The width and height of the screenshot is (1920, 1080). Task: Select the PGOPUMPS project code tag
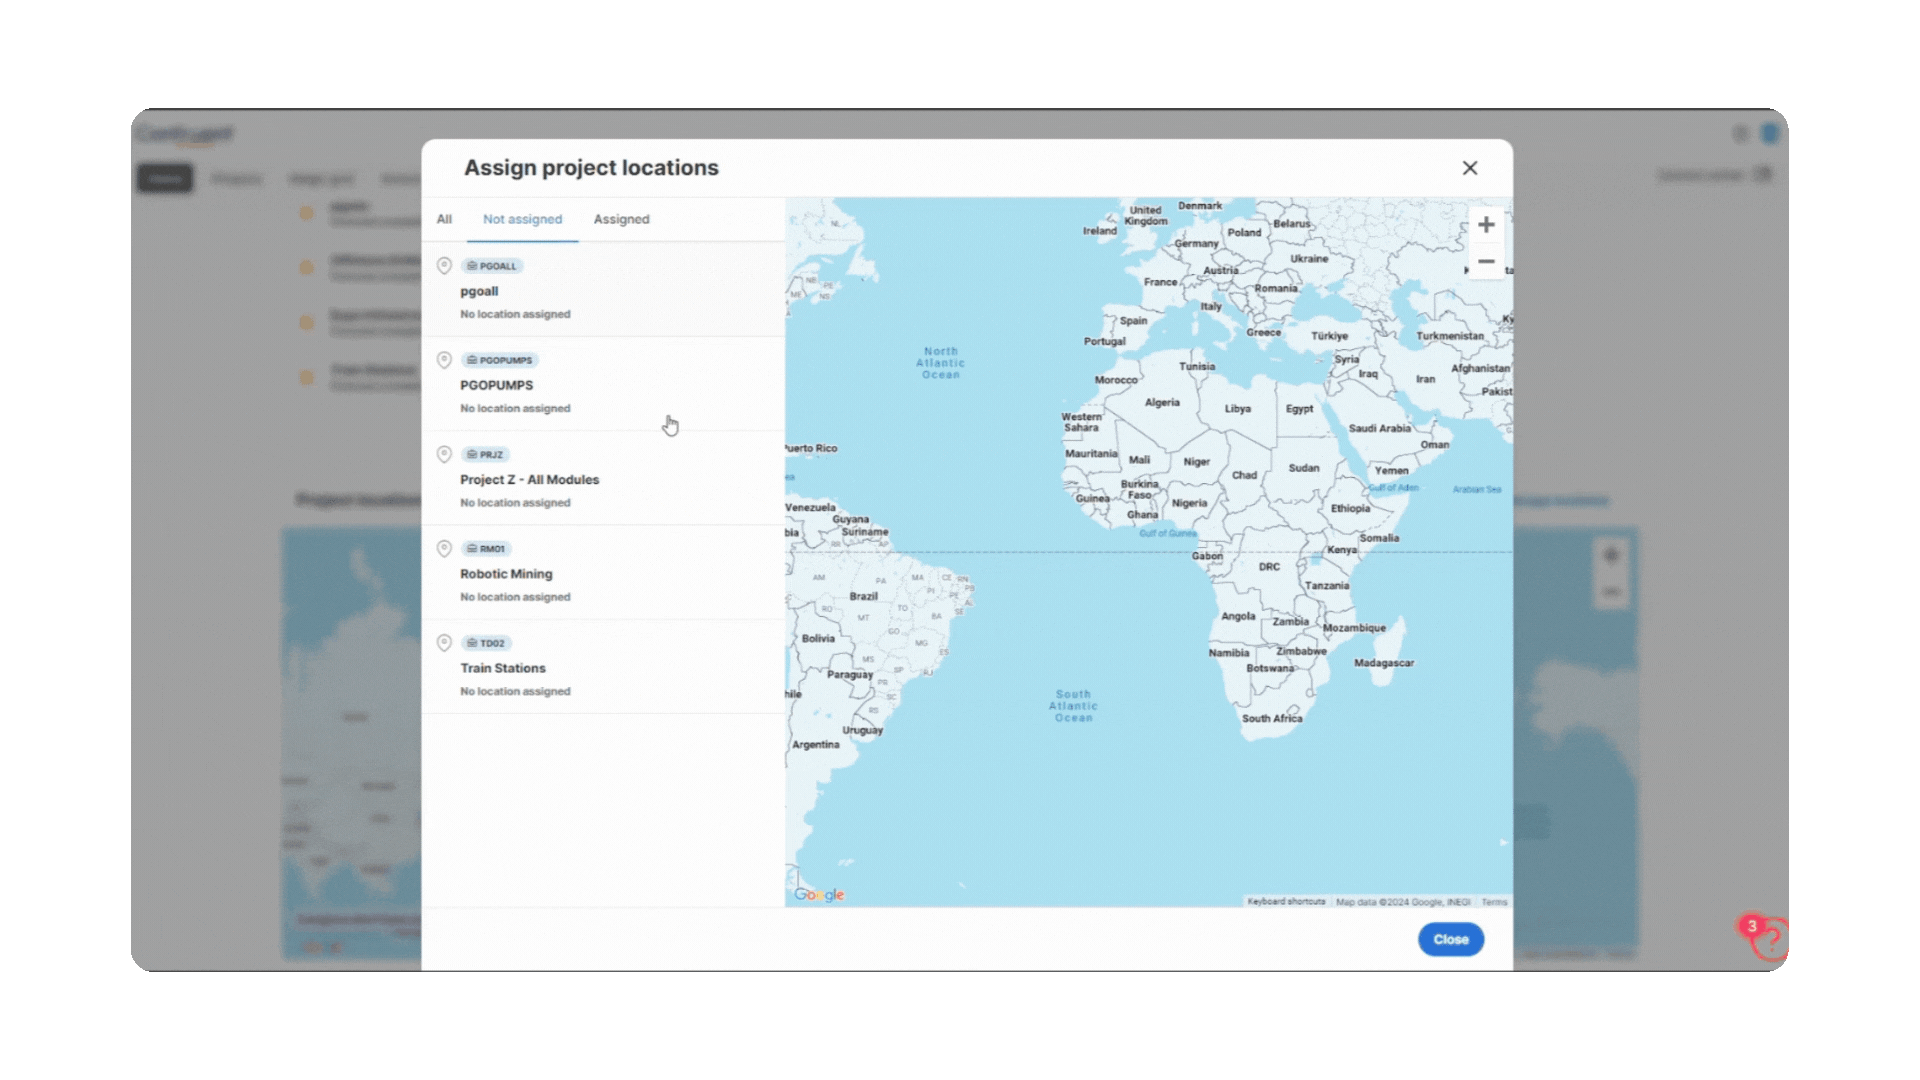click(500, 360)
